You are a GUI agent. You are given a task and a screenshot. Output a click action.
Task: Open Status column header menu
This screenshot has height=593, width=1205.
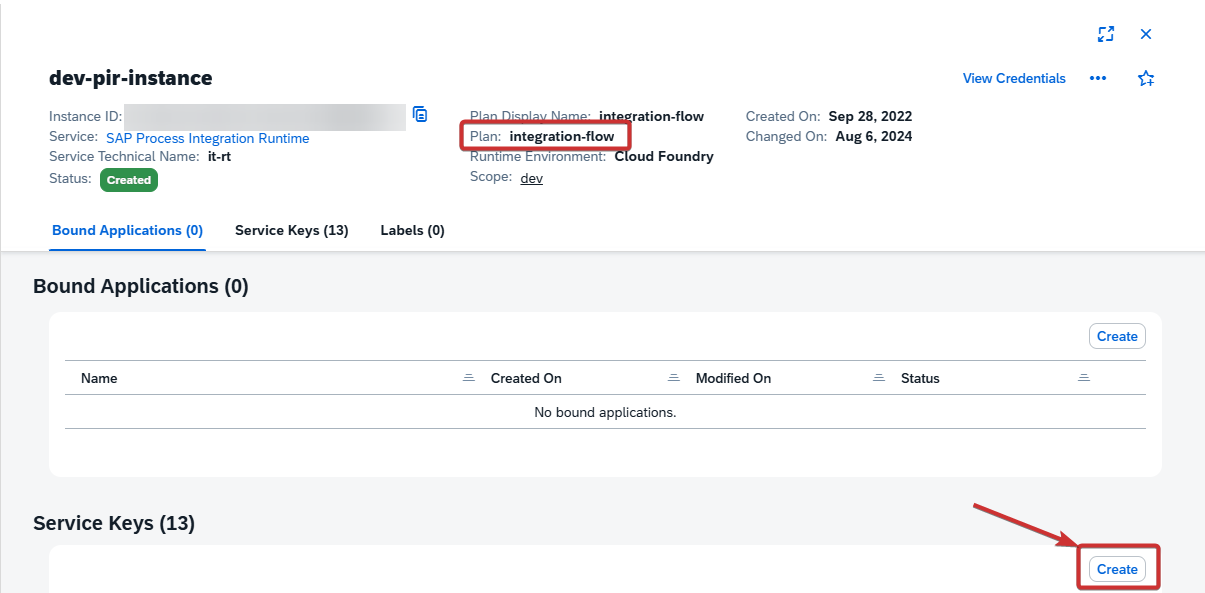(x=1084, y=378)
